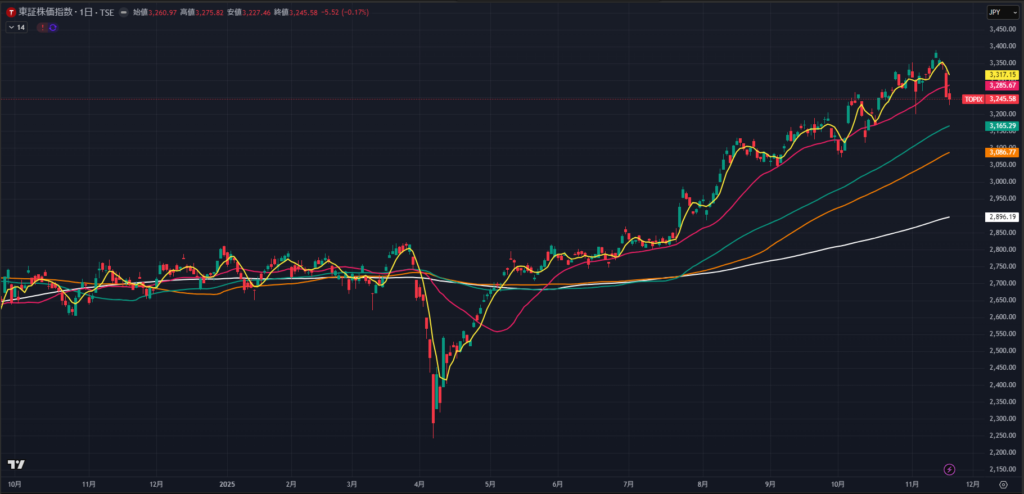This screenshot has width=1024, height=494.
Task: Click the white 2,896.19 moving average label
Action: 1001,217
